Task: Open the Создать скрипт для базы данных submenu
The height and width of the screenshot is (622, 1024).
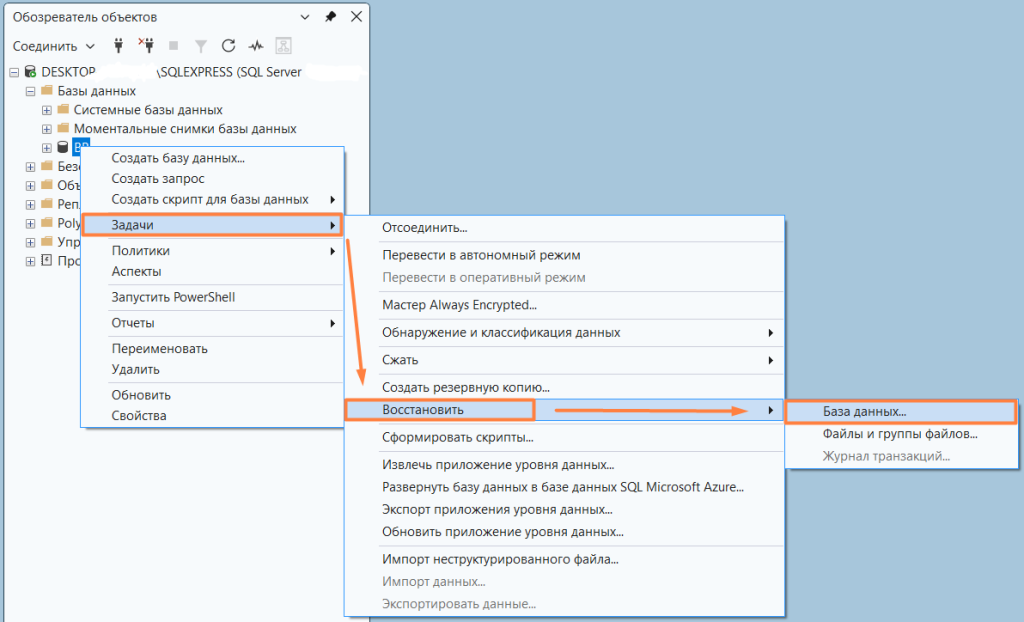Action: [212, 199]
